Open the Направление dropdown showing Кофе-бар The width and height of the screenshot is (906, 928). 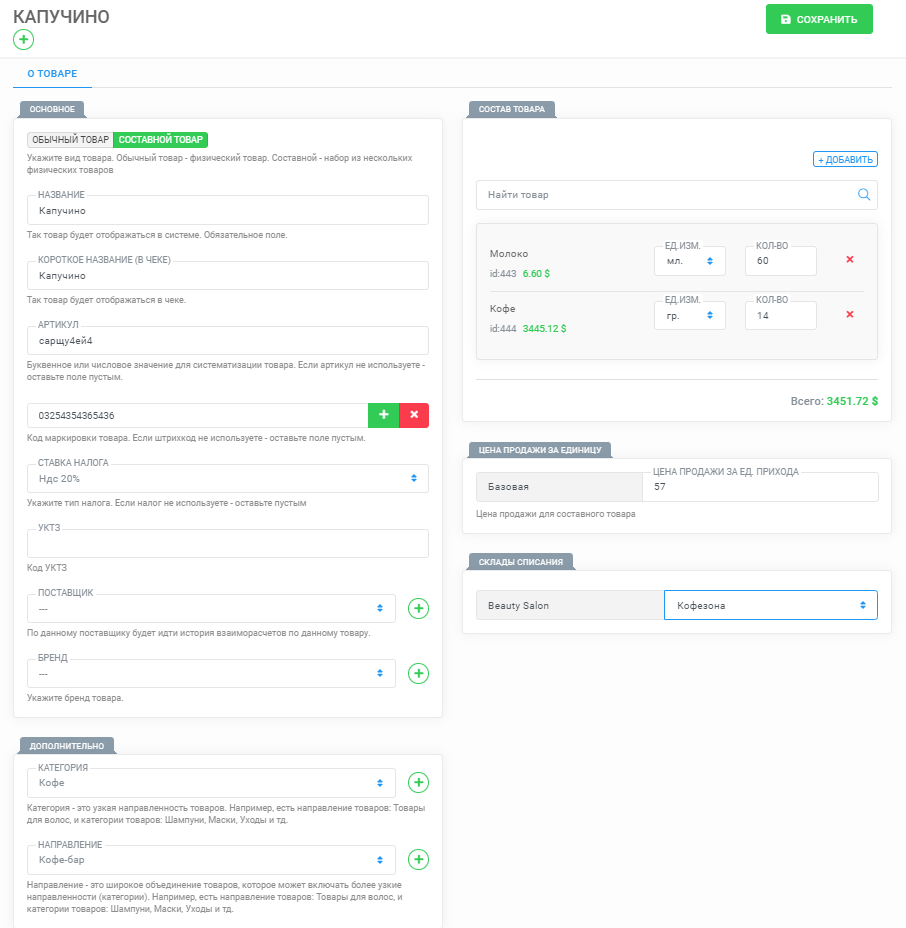(x=211, y=859)
